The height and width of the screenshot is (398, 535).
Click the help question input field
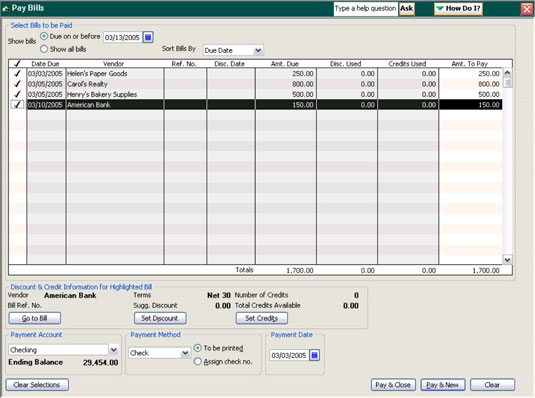point(366,9)
